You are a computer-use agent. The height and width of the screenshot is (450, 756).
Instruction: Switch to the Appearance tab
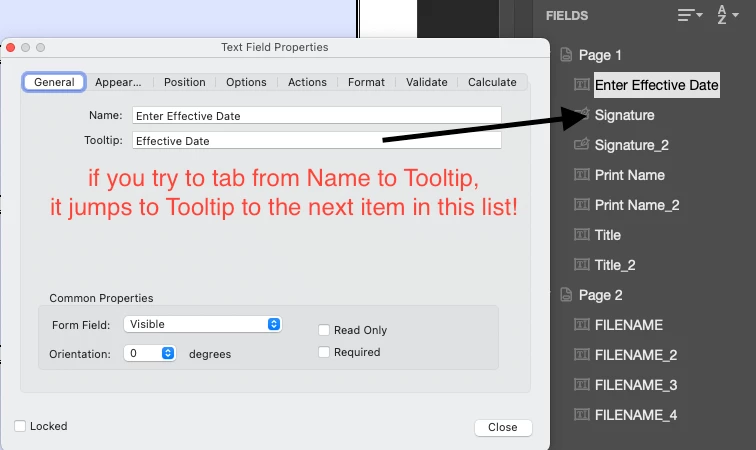[118, 82]
